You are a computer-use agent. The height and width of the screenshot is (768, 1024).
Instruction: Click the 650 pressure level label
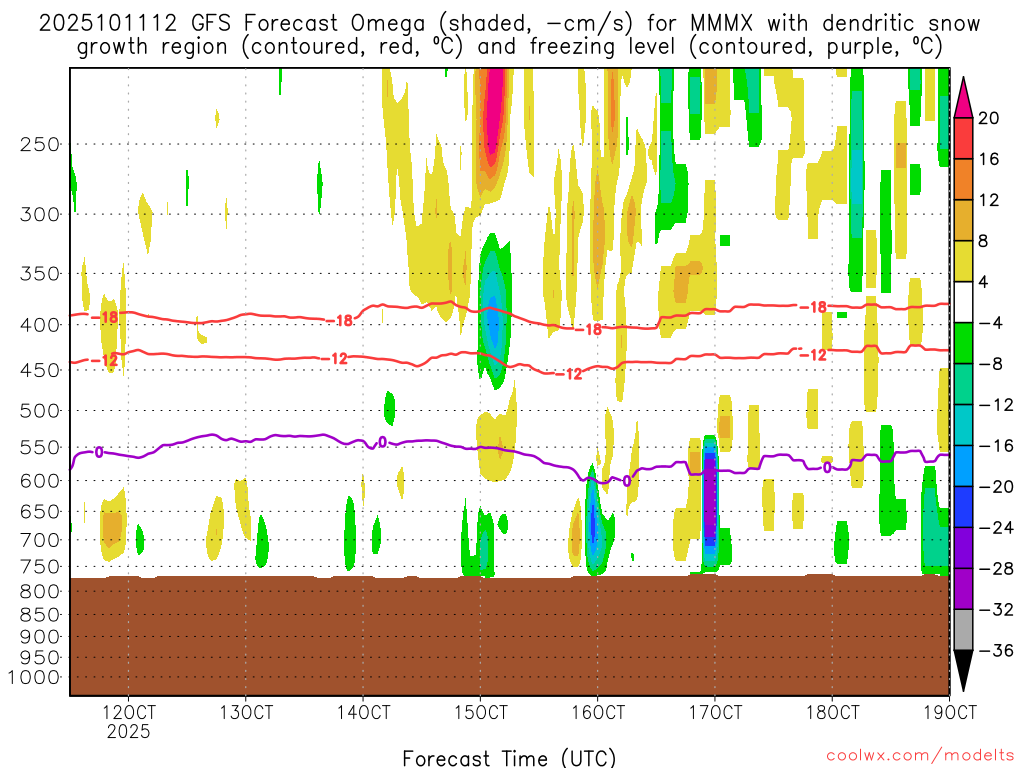pyautogui.click(x=40, y=511)
